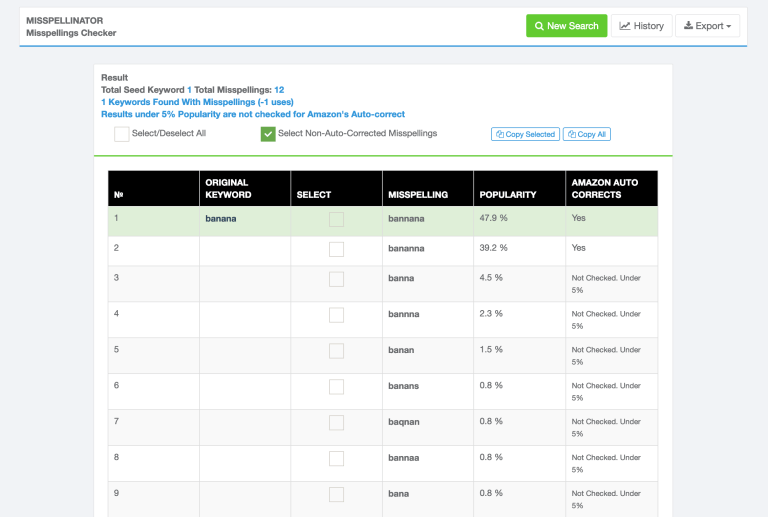Click the SELECT column header
768x517 pixels.
pyautogui.click(x=336, y=188)
